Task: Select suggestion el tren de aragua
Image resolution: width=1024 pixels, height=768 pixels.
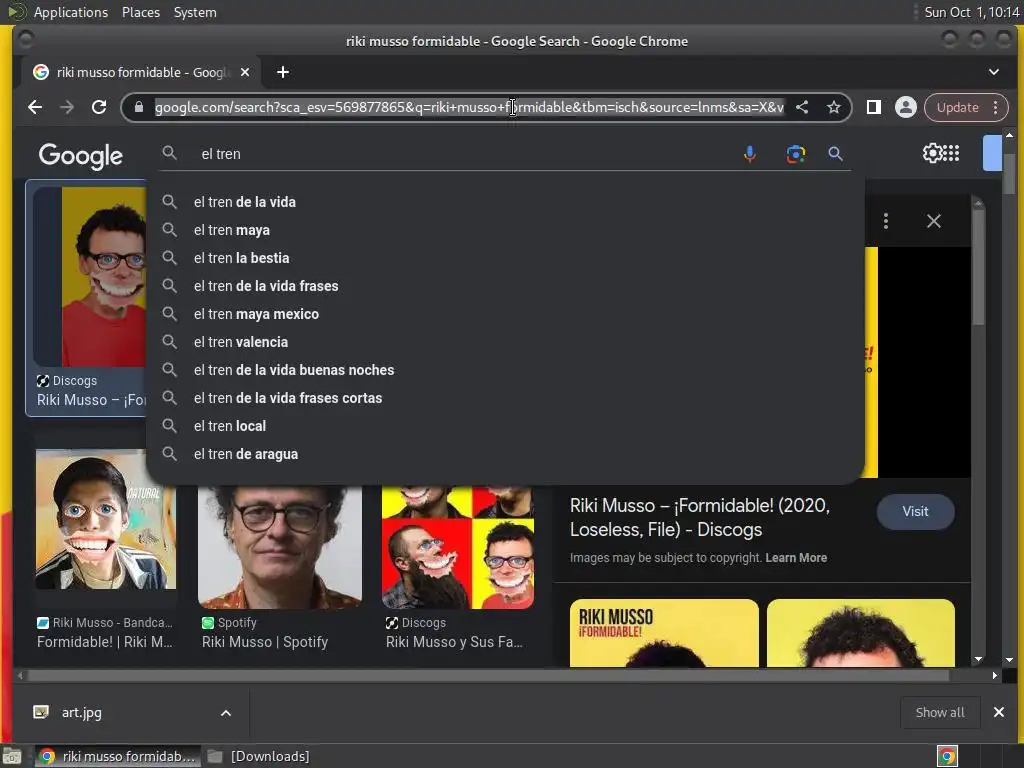Action: (x=505, y=455)
